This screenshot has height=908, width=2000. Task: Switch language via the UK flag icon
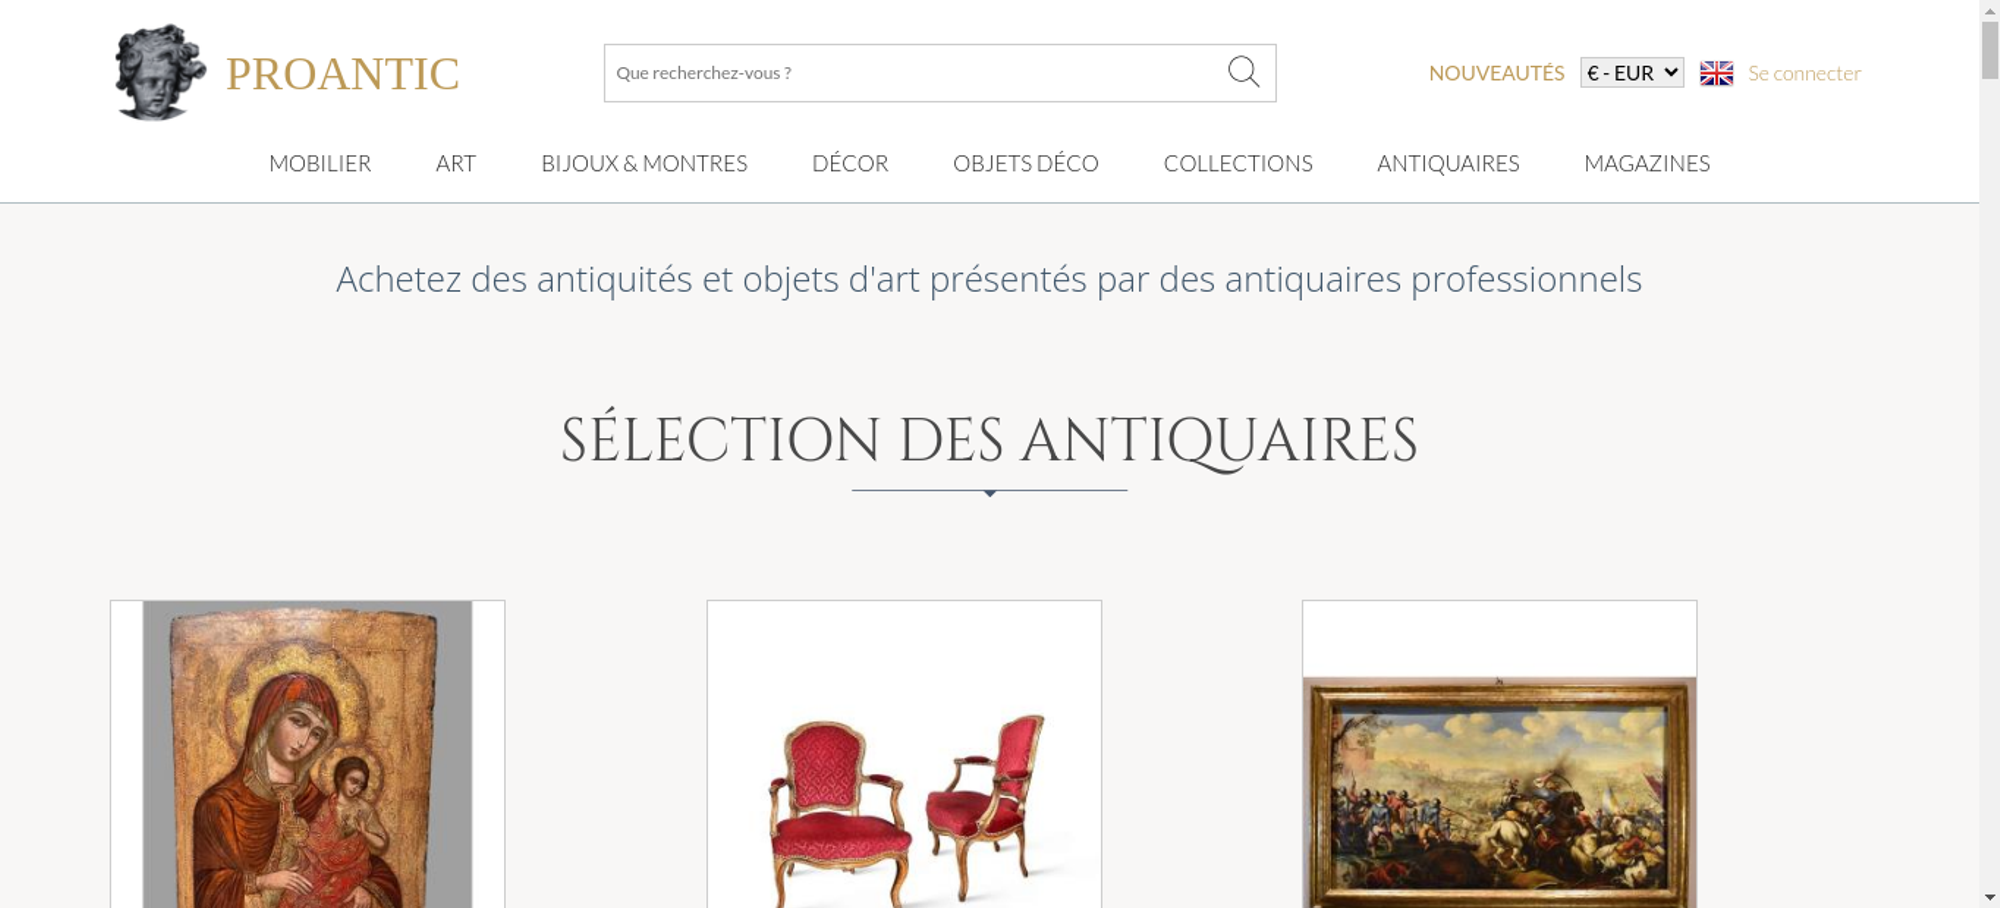click(1716, 73)
